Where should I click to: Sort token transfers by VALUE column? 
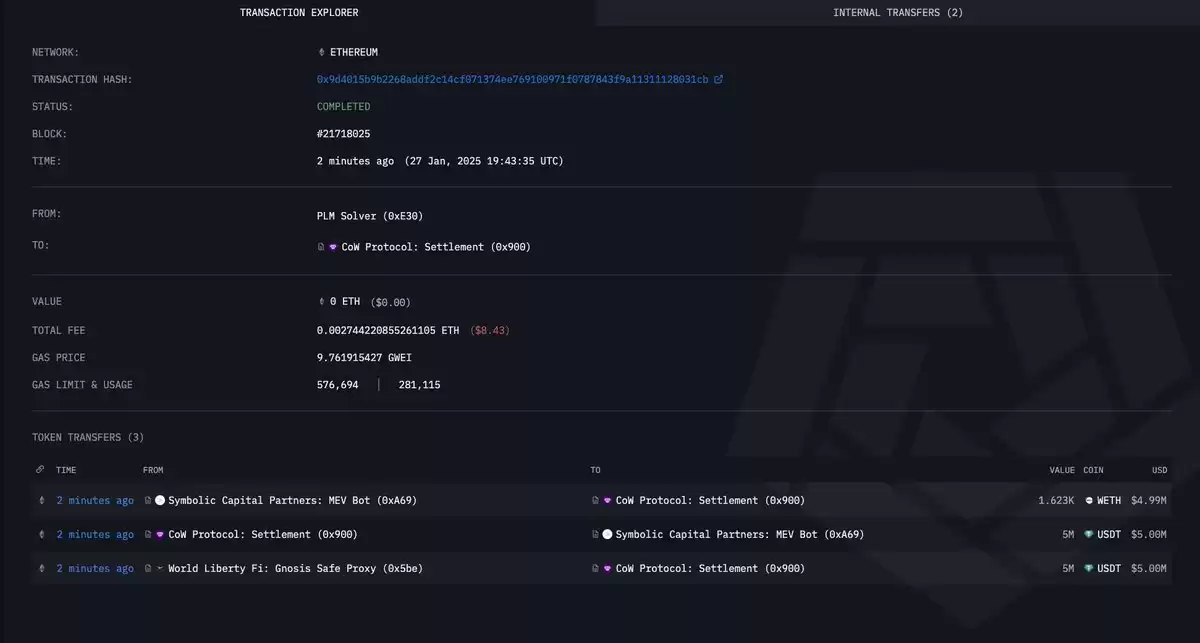point(1062,470)
